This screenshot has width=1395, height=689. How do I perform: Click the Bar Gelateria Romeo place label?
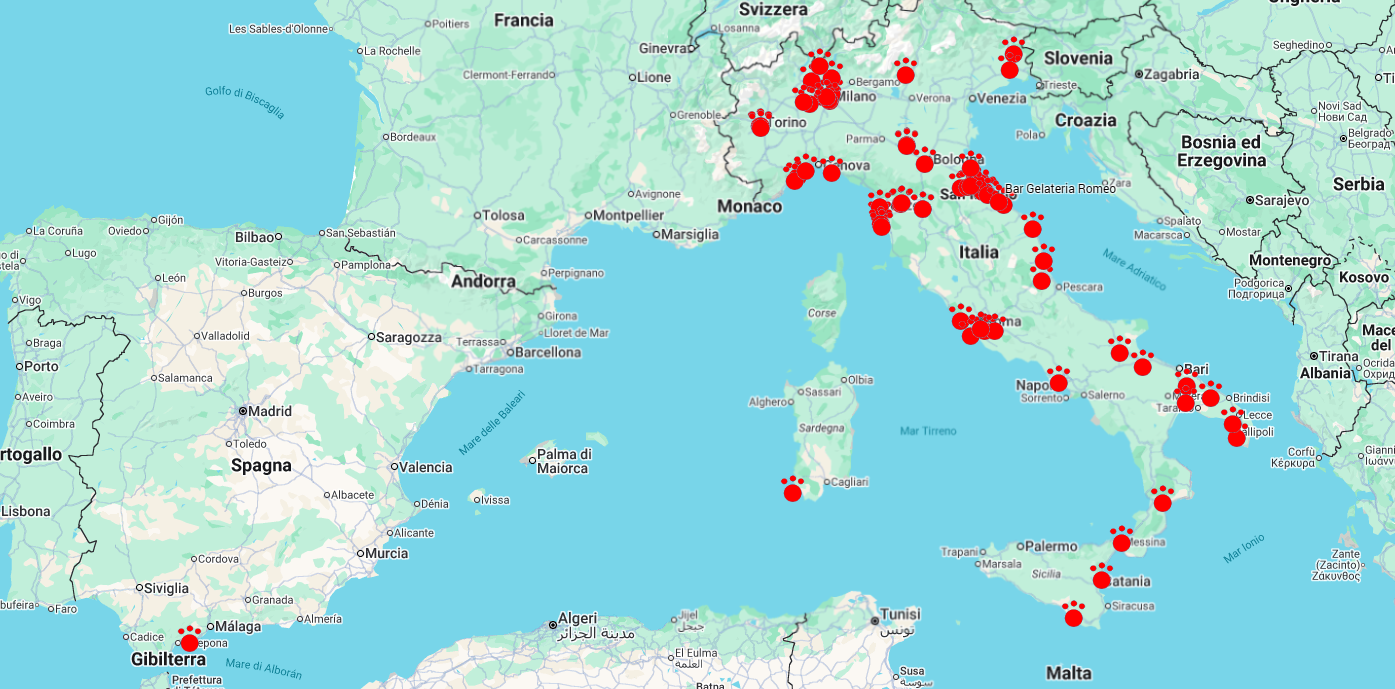click(x=1059, y=188)
